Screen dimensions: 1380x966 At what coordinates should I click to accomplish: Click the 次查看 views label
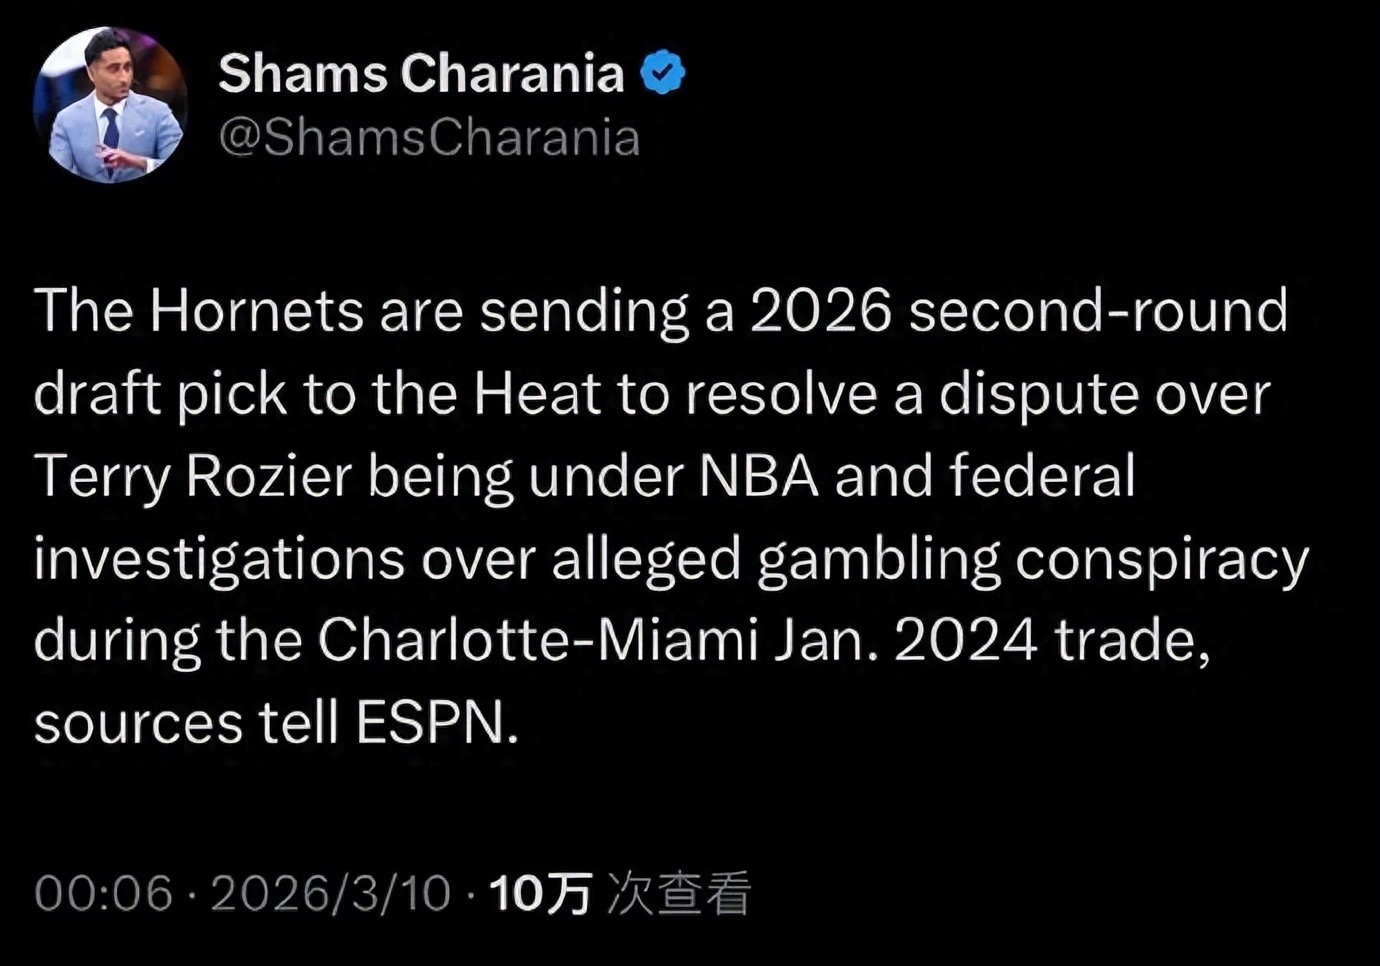click(679, 893)
